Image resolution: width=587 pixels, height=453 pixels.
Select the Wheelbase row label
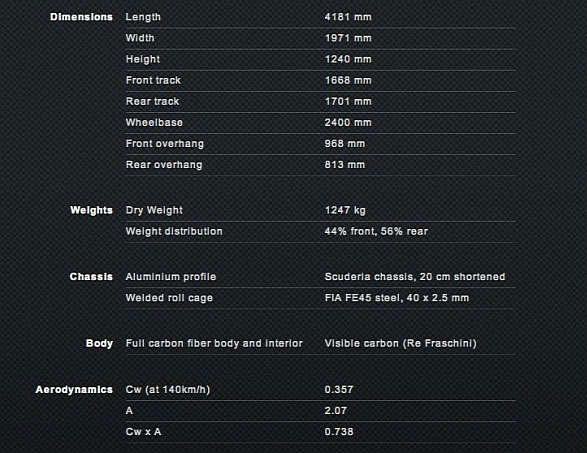pos(154,122)
